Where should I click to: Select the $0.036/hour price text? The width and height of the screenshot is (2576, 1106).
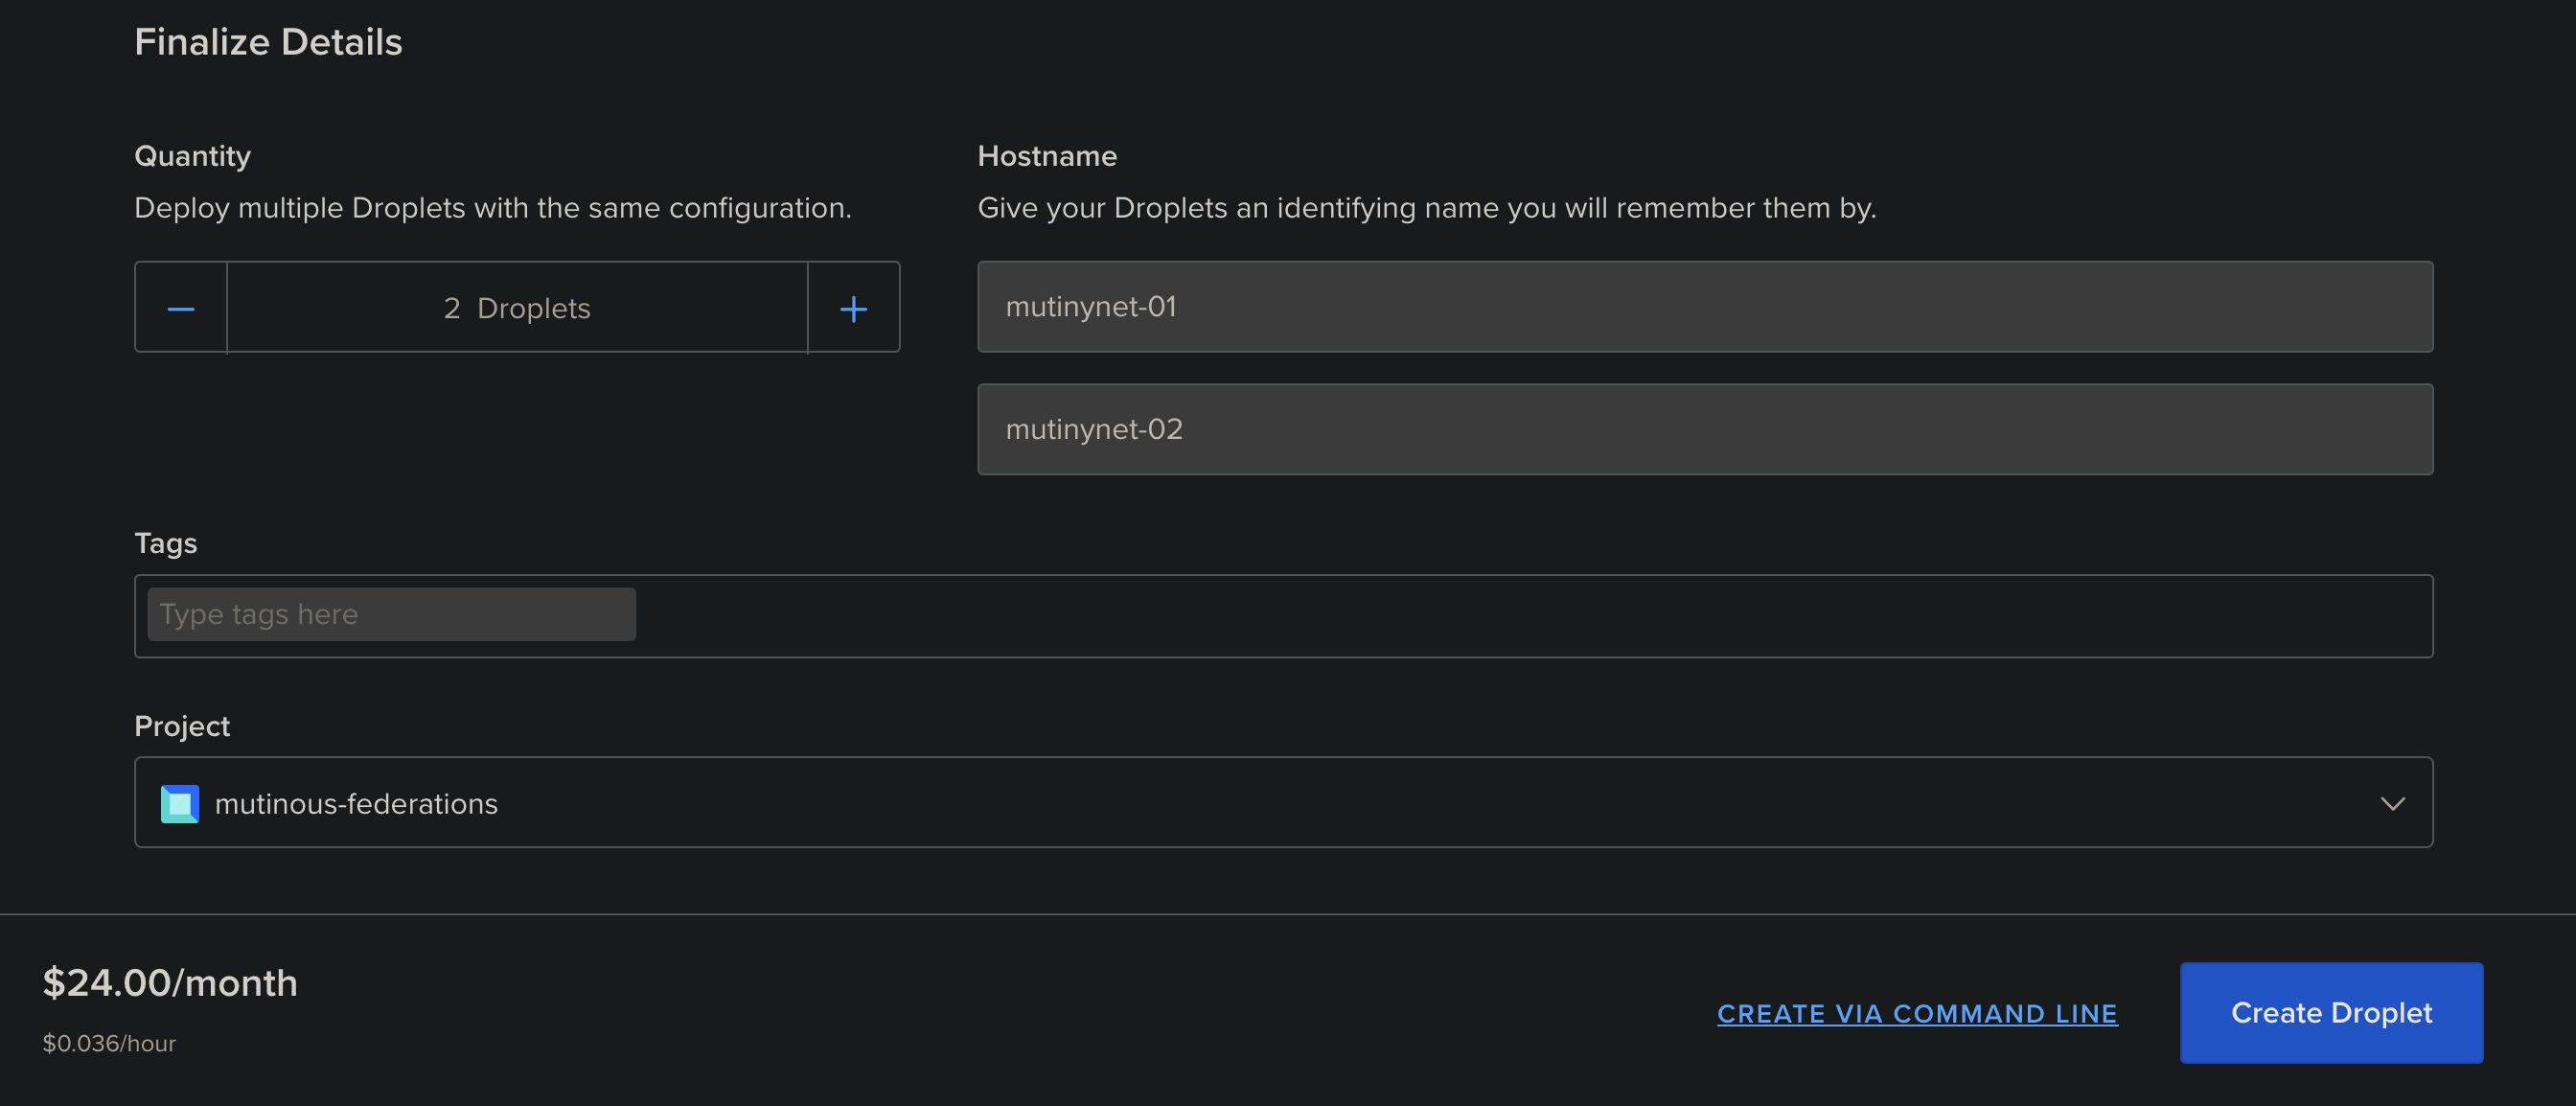[109, 1043]
